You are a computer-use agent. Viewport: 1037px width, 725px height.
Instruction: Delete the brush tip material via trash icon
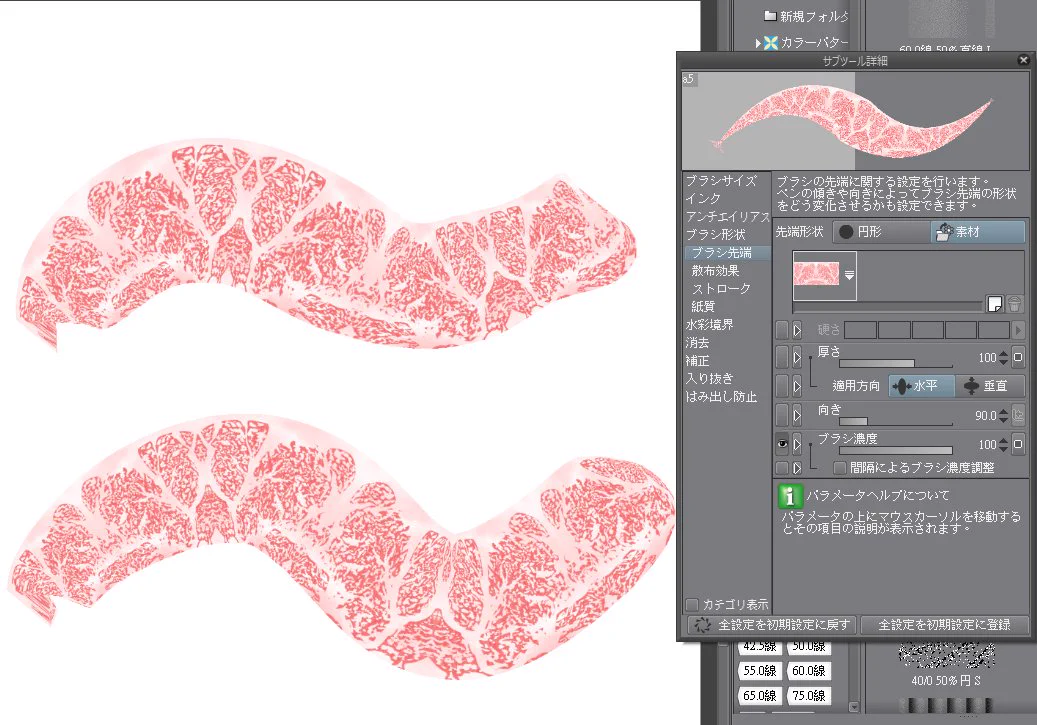[1016, 302]
